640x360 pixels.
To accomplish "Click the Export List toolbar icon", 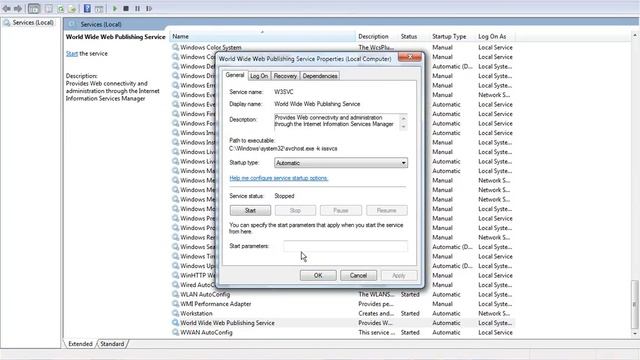I will pos(72,8).
